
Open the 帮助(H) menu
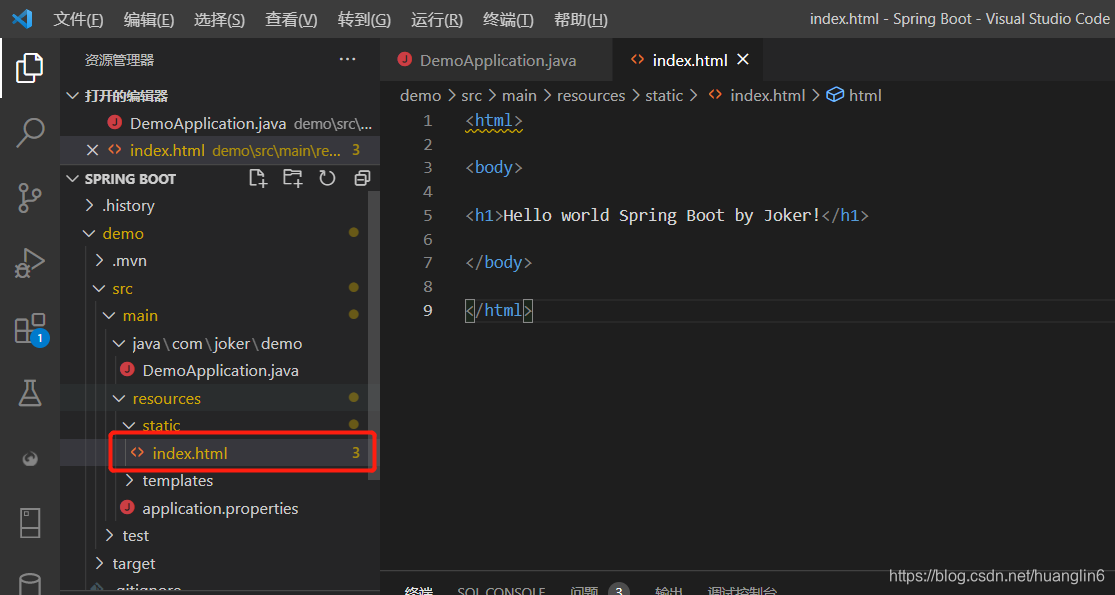point(580,20)
